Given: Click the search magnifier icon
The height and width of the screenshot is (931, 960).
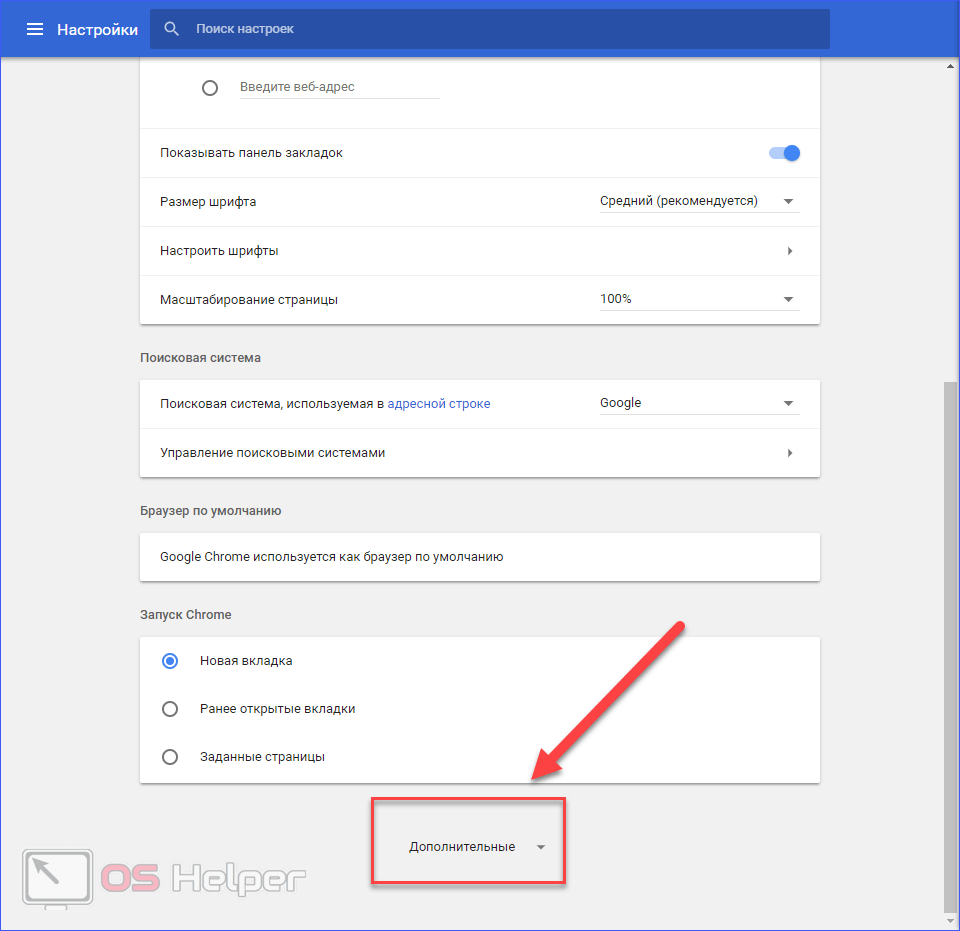Looking at the screenshot, I should (x=172, y=29).
